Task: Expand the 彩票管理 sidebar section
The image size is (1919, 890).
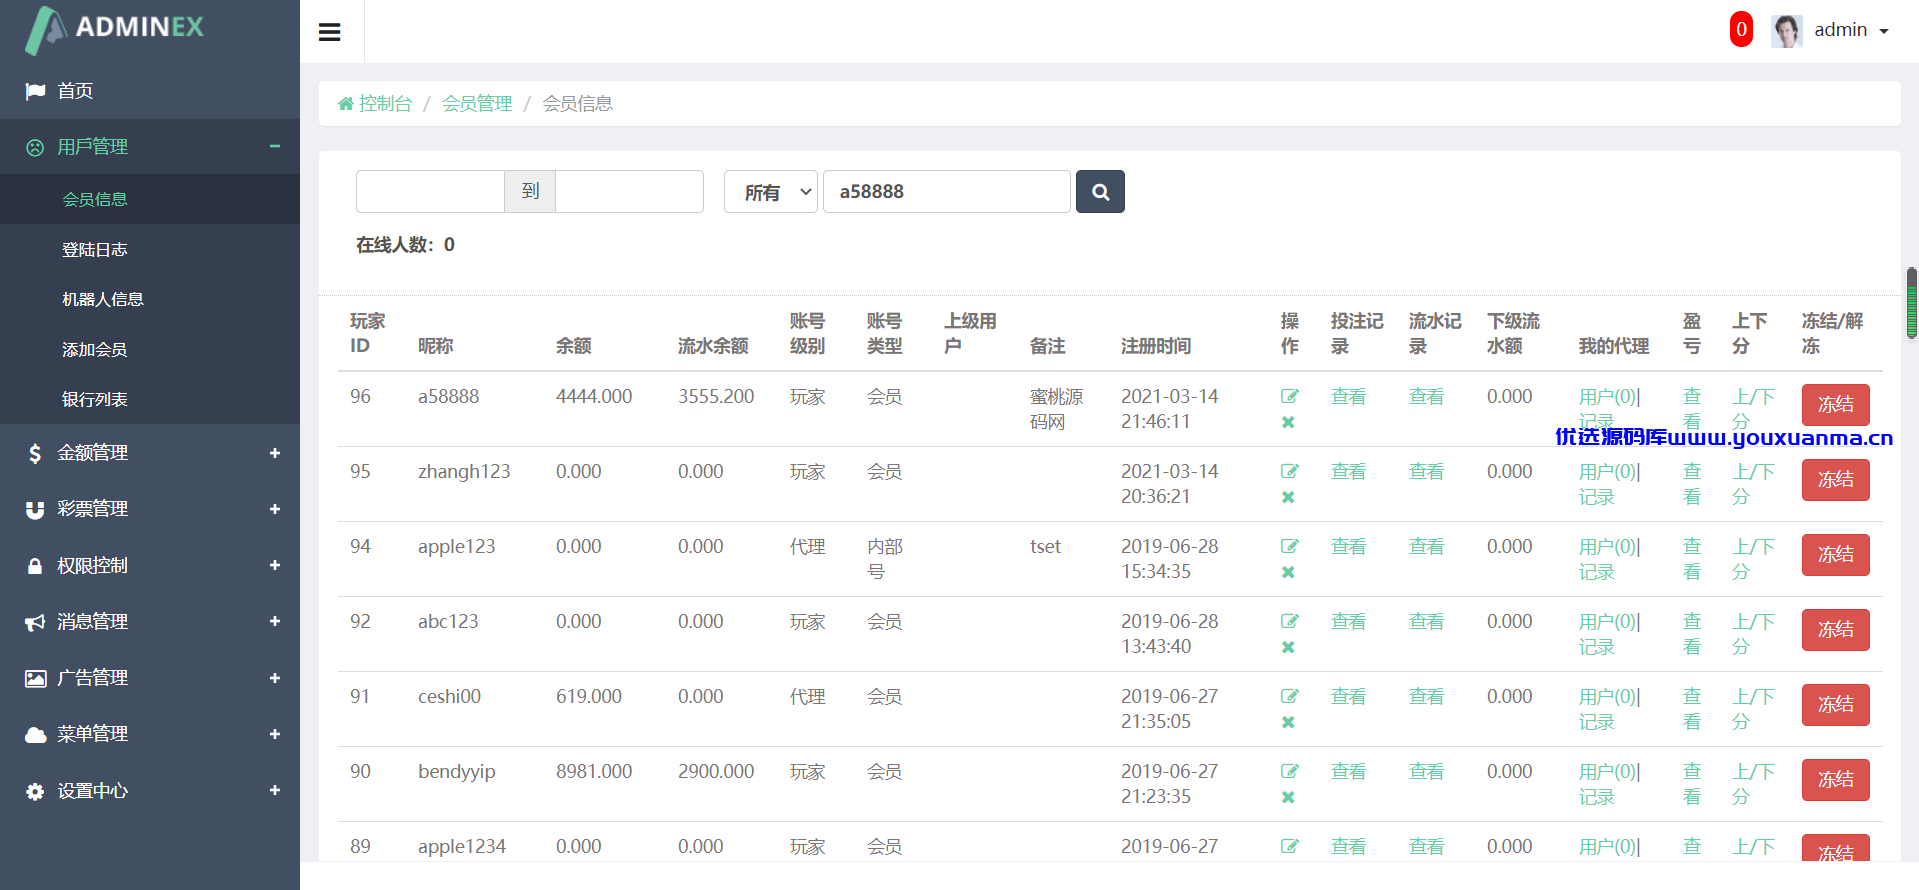Action: click(150, 509)
